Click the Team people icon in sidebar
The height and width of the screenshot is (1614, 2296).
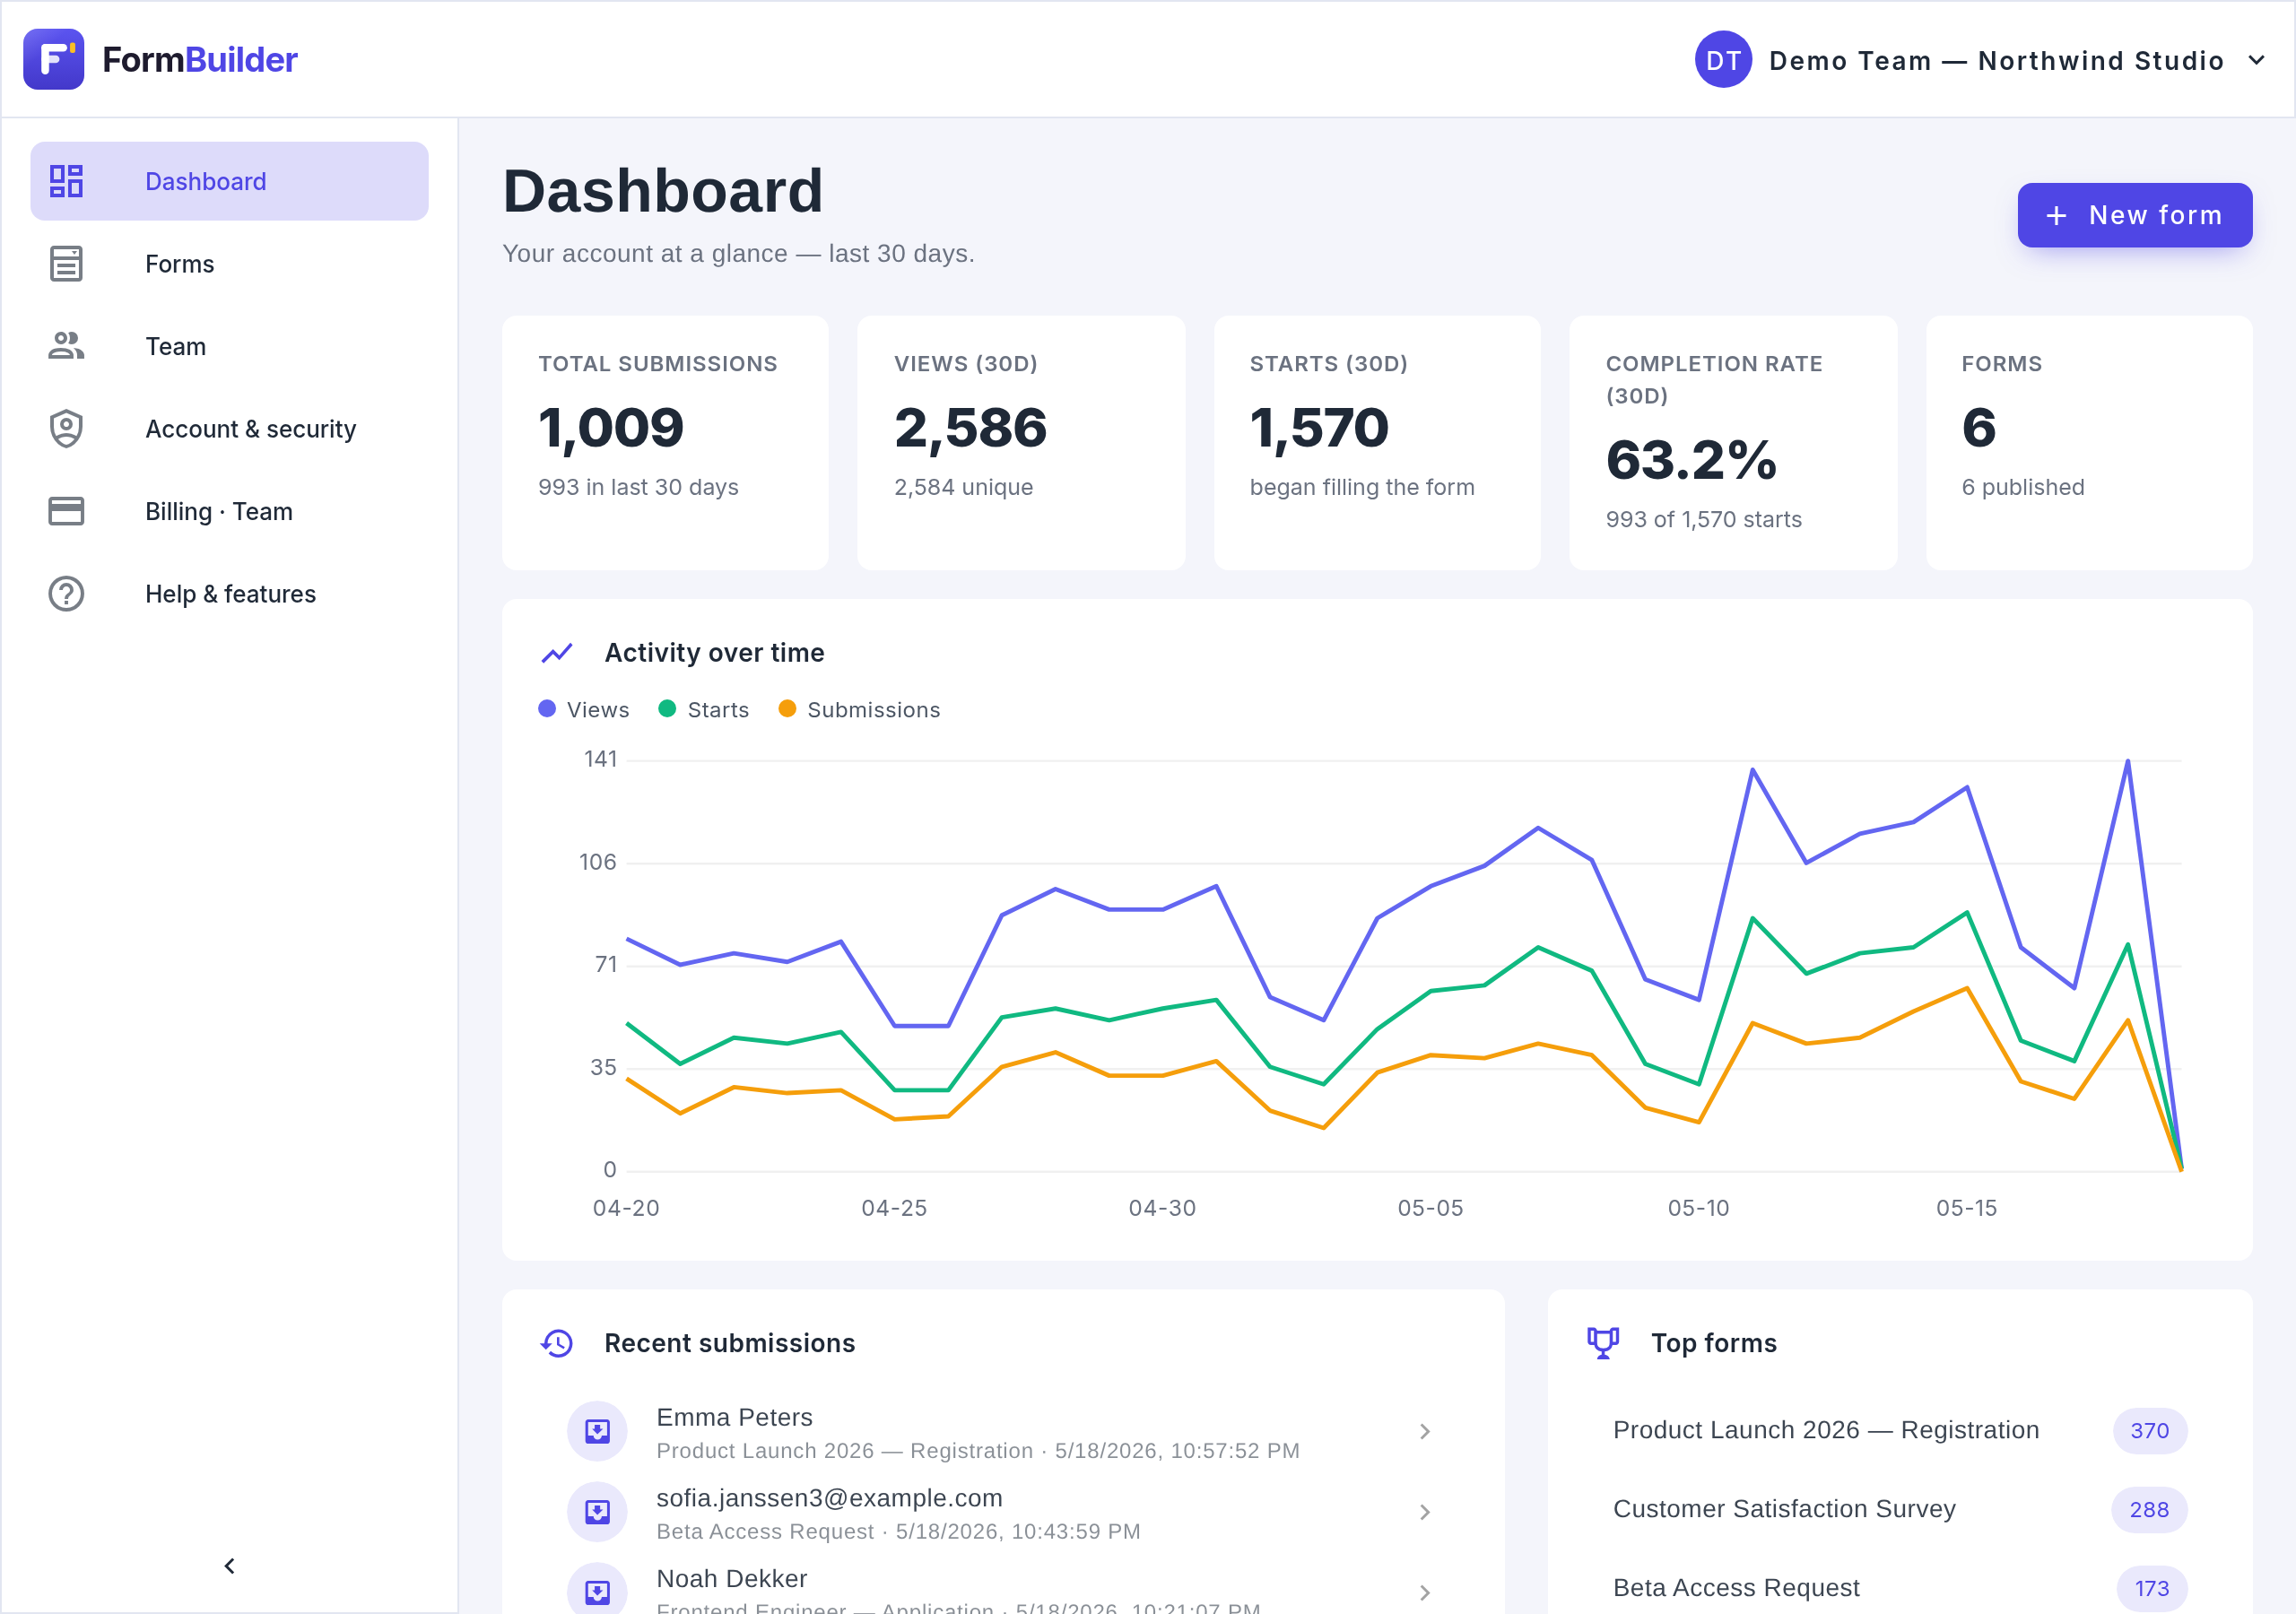(66, 346)
